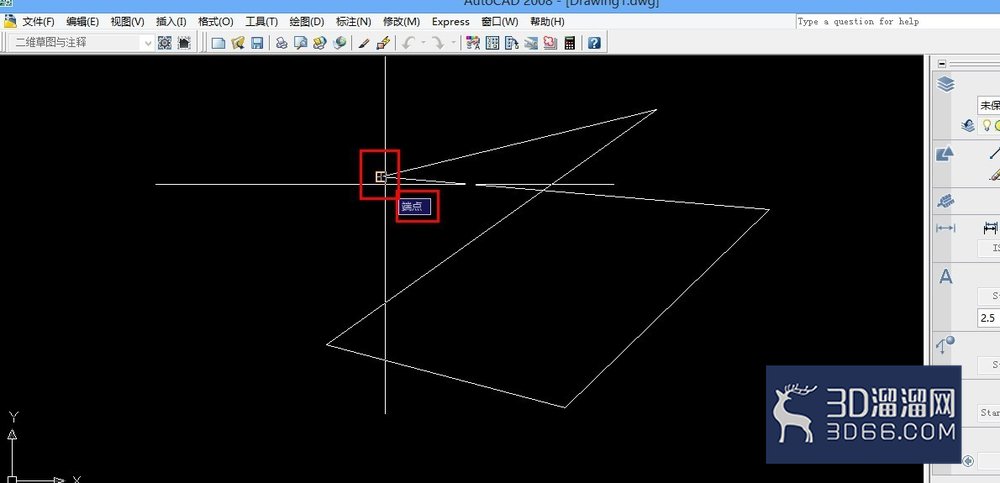Select the Linear dimension tool
Viewport: 1000px width, 483px height.
[990, 228]
